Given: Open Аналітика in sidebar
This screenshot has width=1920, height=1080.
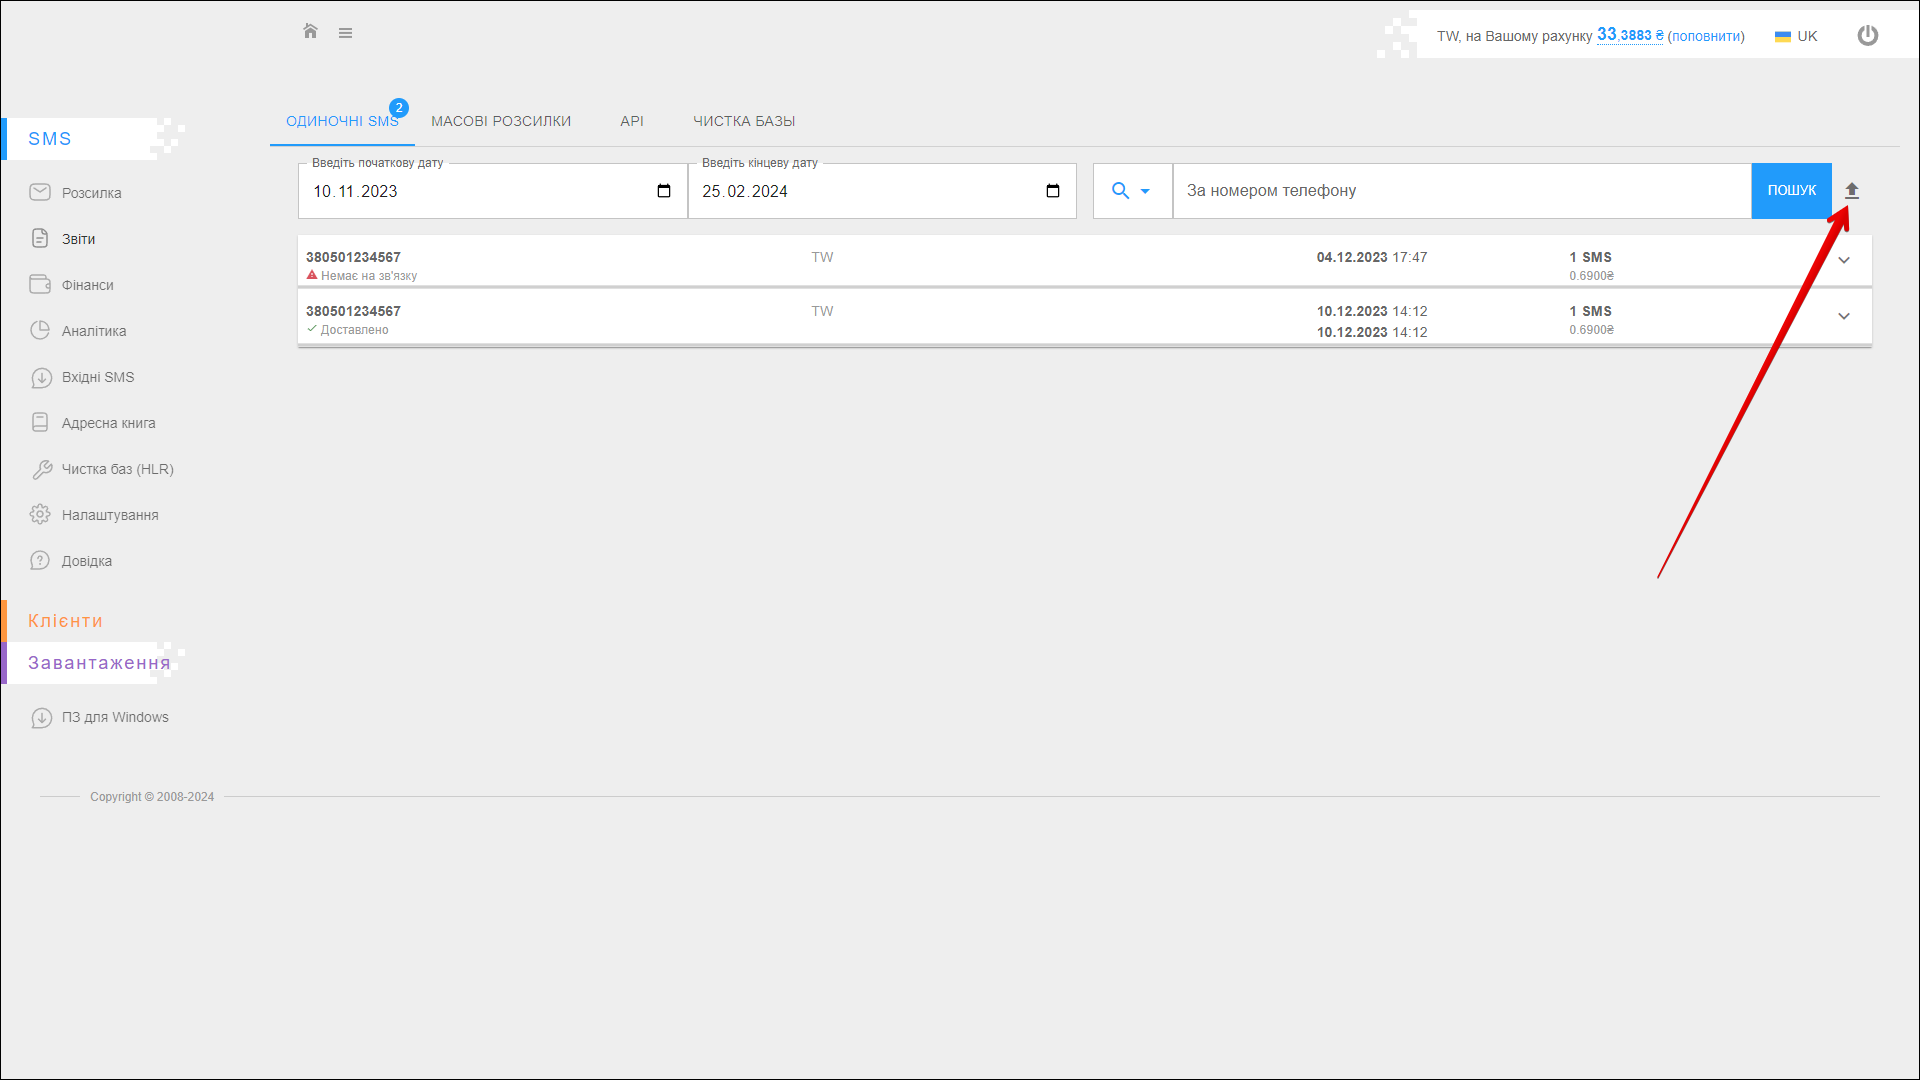Looking at the screenshot, I should (93, 331).
